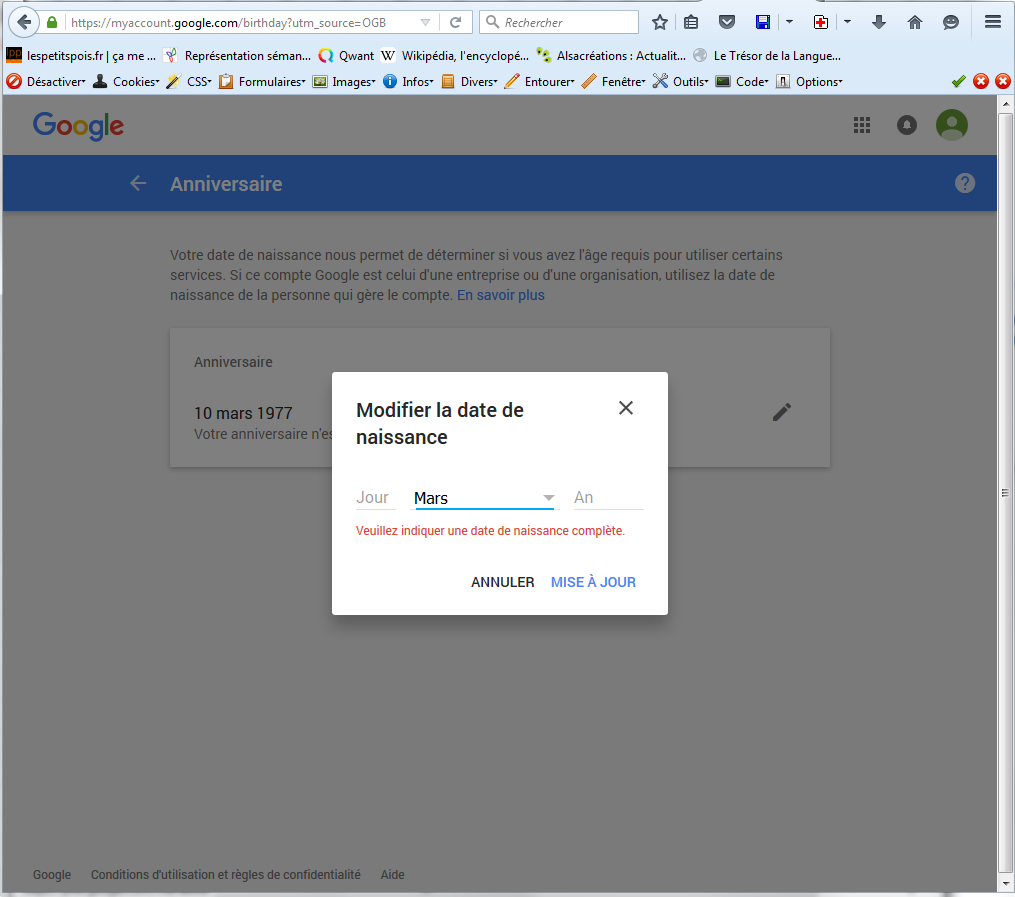Open the Wikipédia bookmark

coord(454,56)
